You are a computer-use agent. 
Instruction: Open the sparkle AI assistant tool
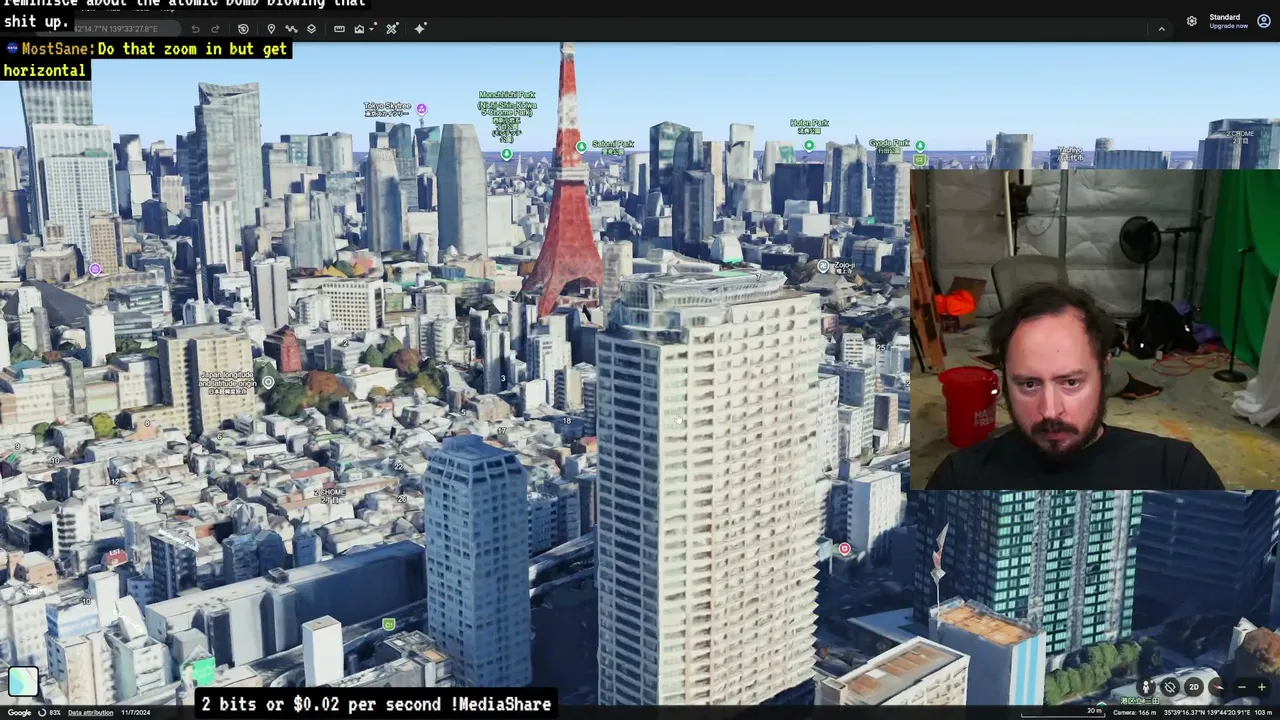420,29
